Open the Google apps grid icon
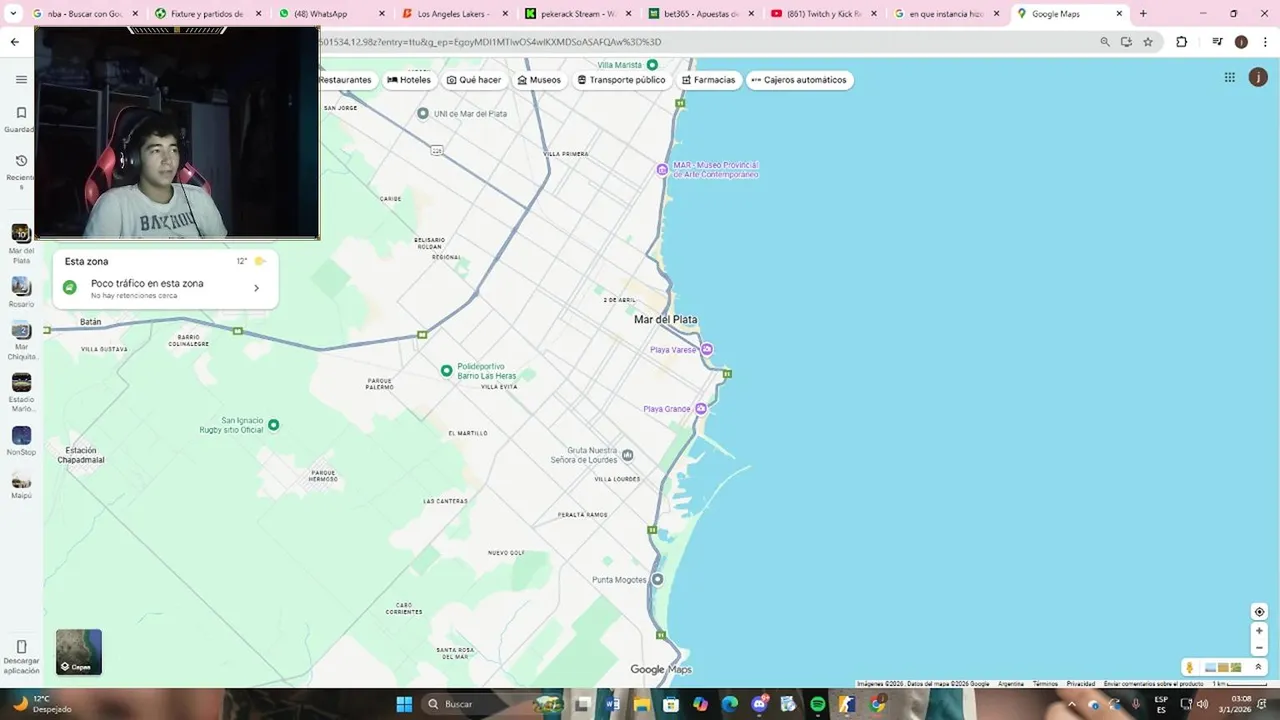 pos(1230,77)
